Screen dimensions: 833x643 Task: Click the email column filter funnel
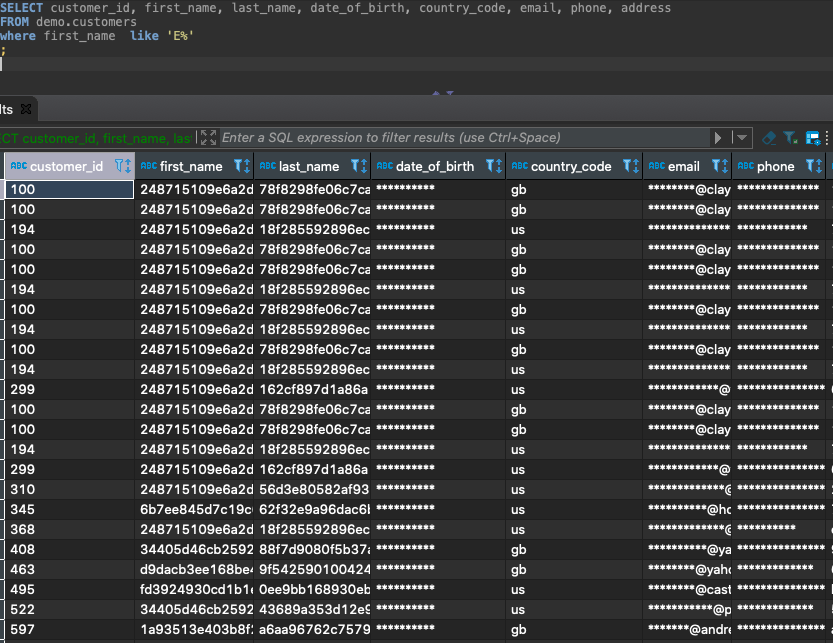tap(716, 166)
